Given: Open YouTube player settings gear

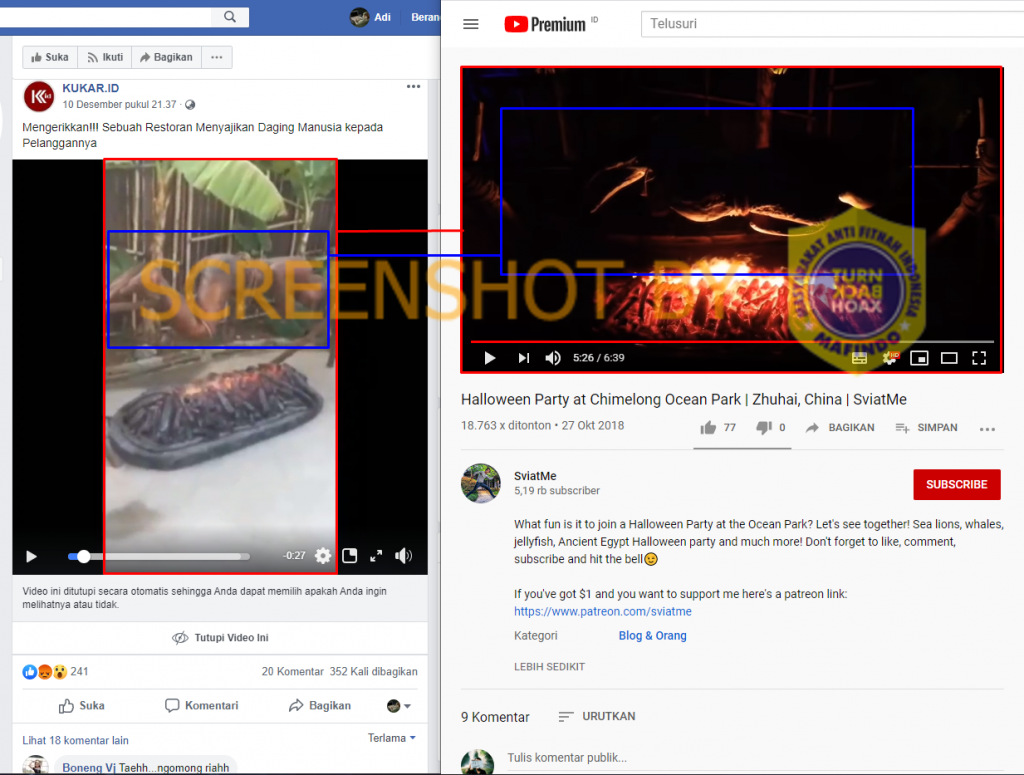Looking at the screenshot, I should click(x=889, y=358).
